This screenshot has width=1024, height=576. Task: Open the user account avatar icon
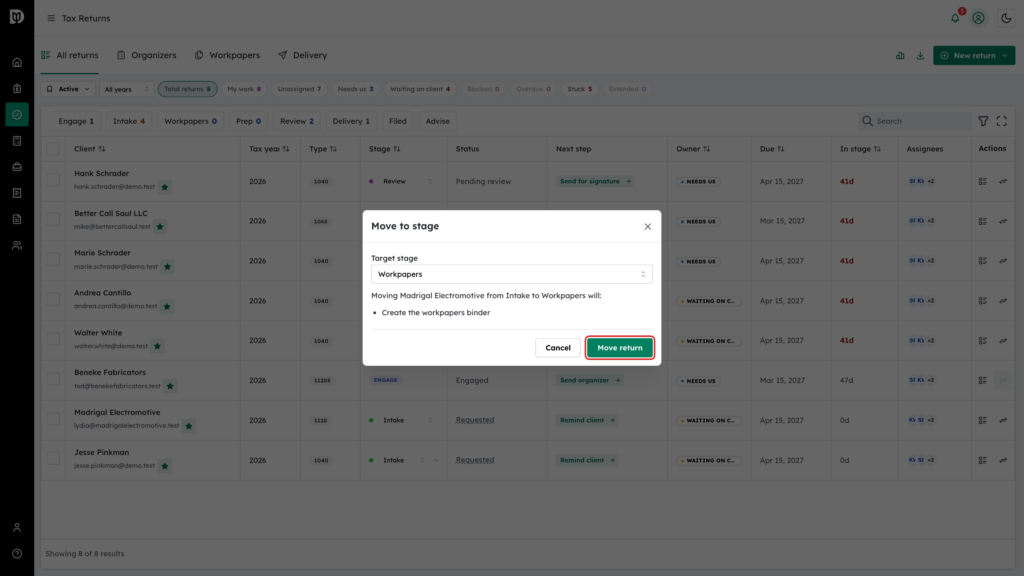[978, 18]
